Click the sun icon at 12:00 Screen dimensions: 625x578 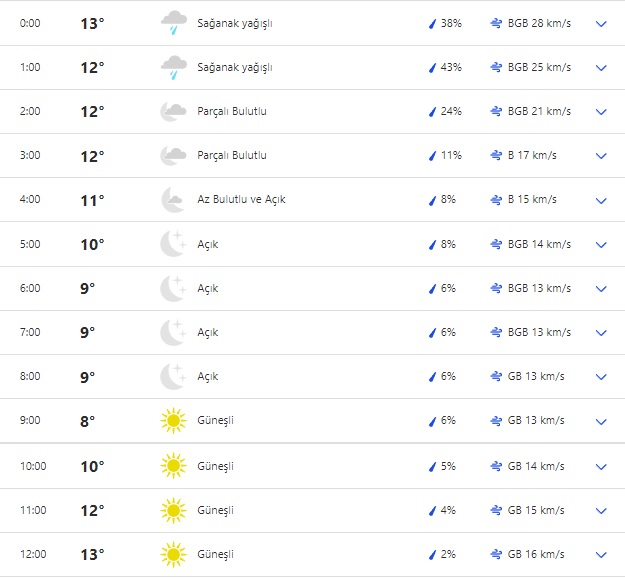coord(173,554)
